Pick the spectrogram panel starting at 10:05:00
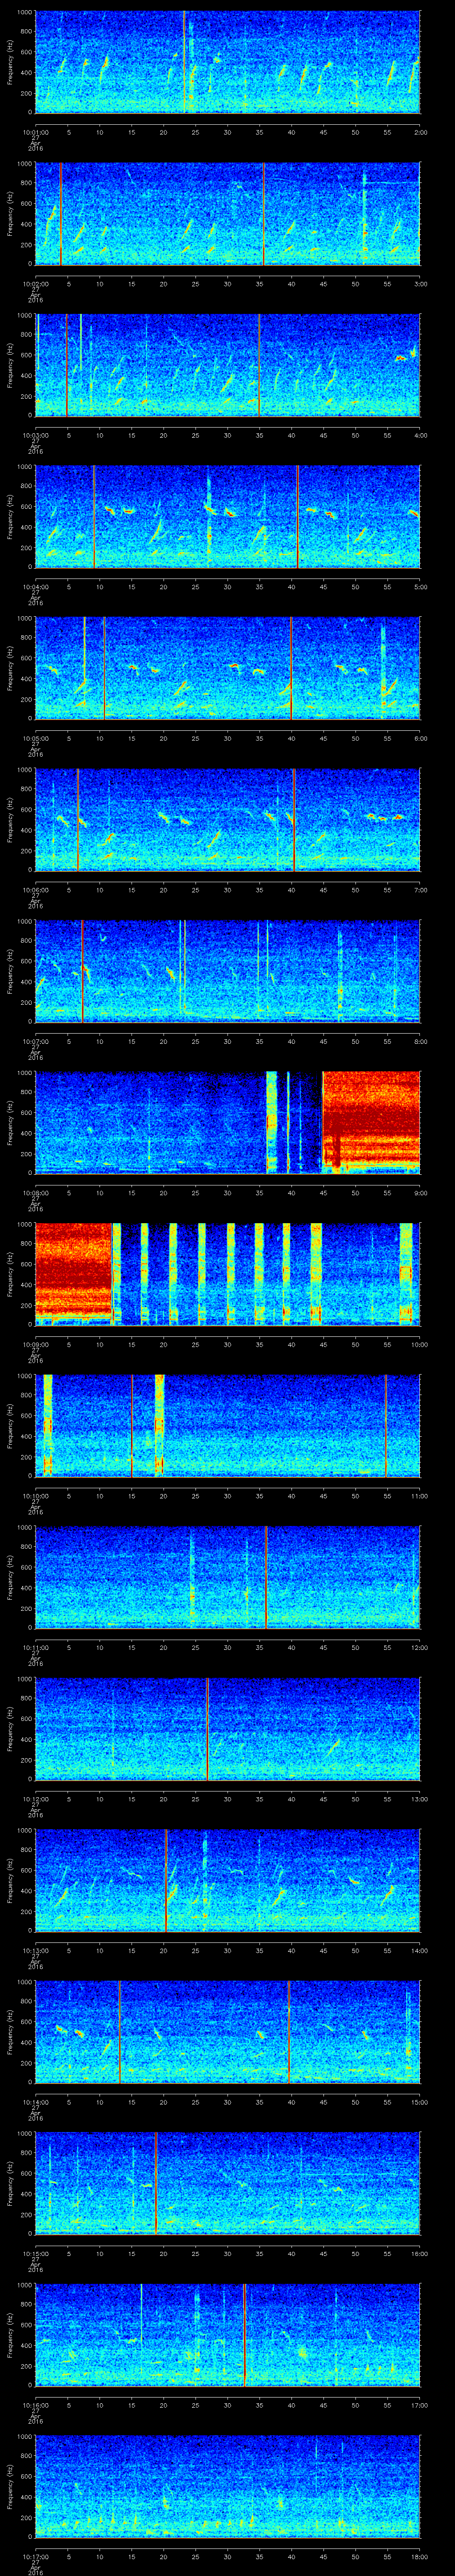This screenshot has height=2576, width=455. point(227,669)
